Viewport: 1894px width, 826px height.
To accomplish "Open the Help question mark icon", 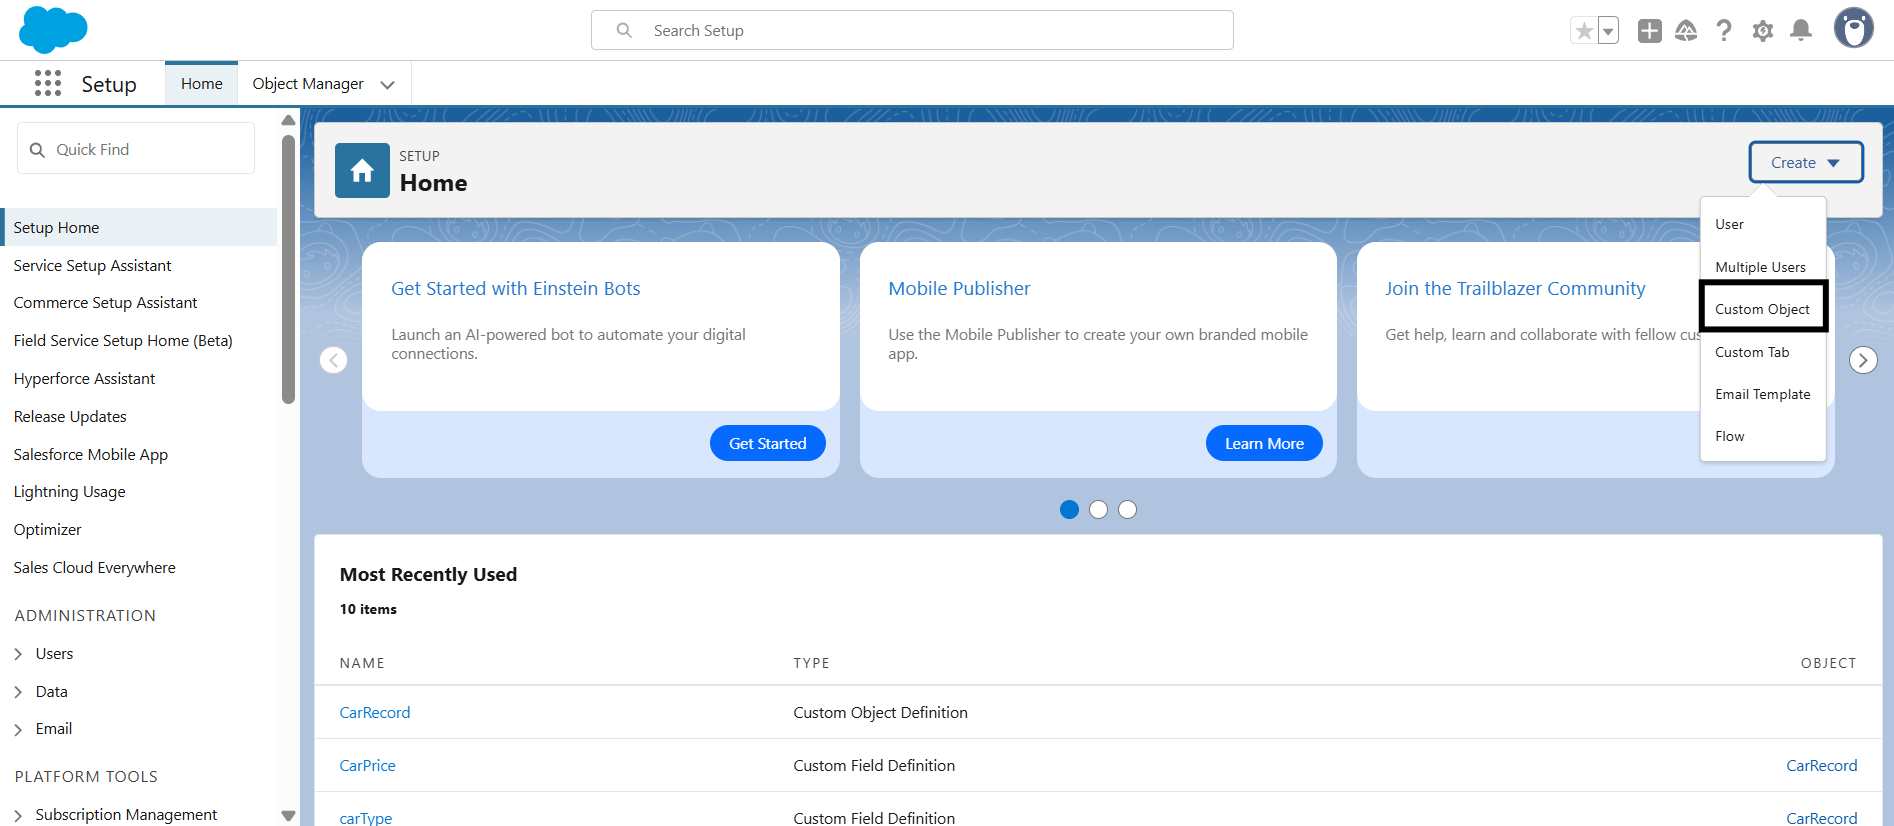I will pyautogui.click(x=1724, y=31).
